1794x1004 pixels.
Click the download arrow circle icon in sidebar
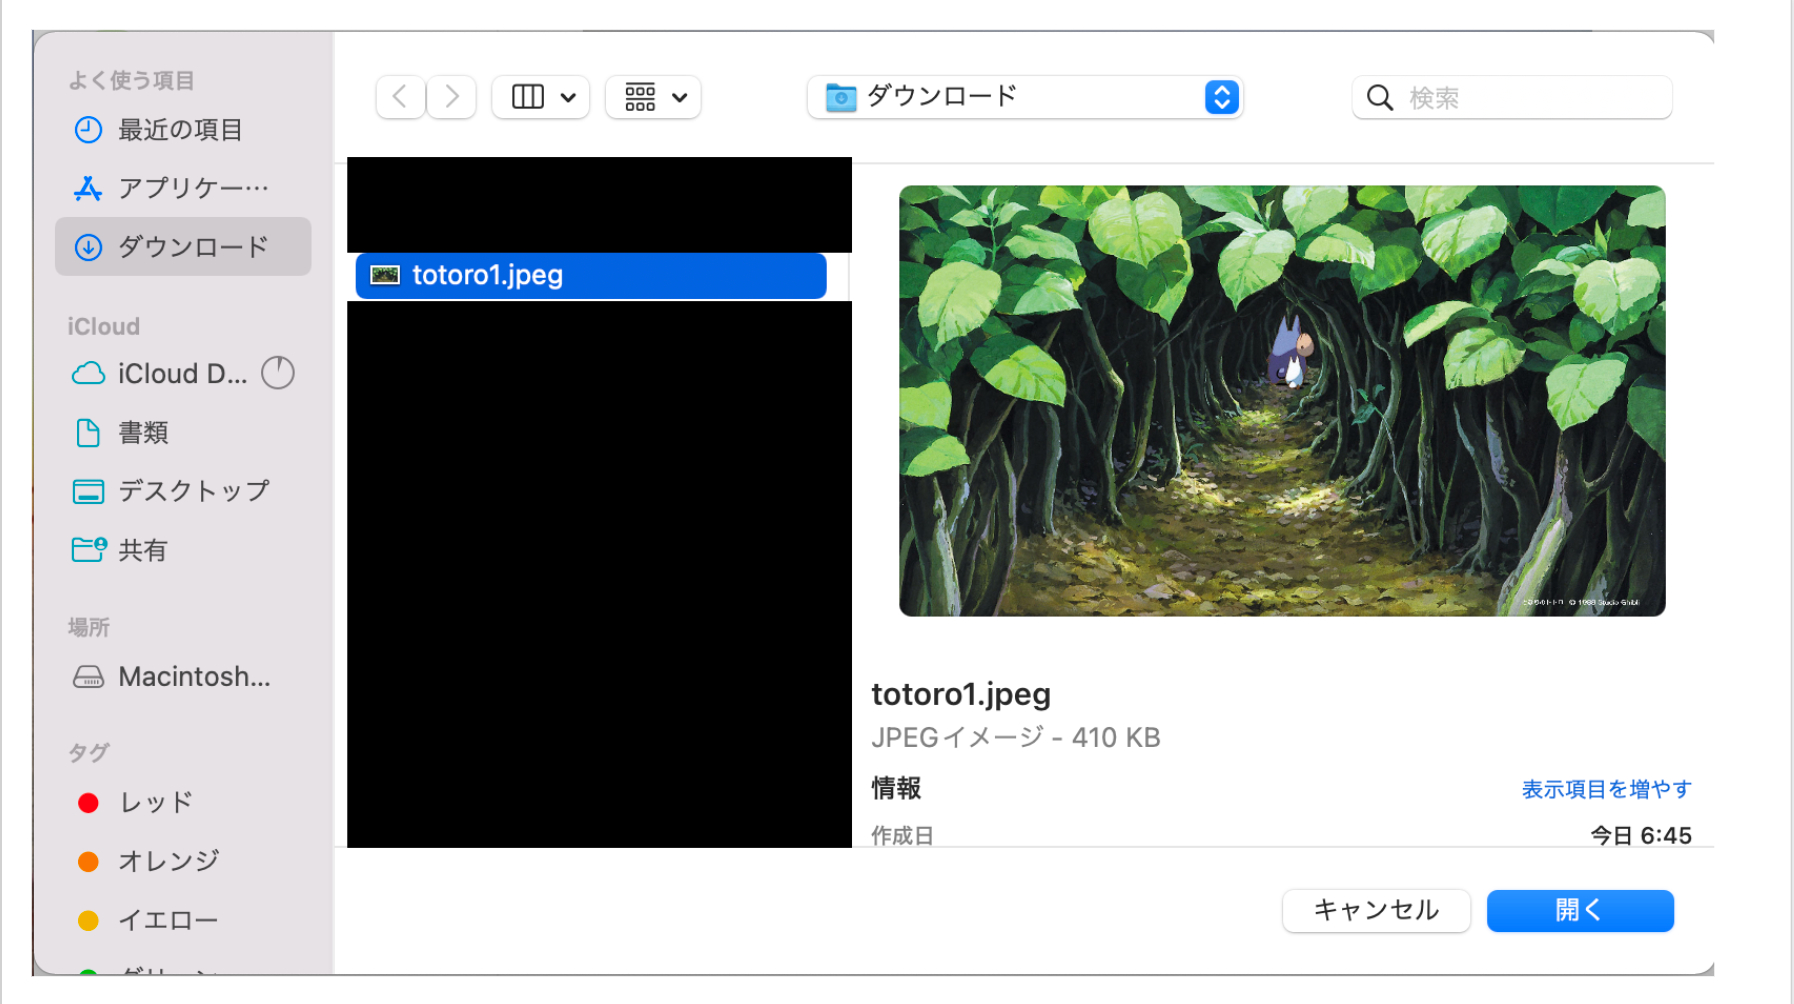point(88,247)
